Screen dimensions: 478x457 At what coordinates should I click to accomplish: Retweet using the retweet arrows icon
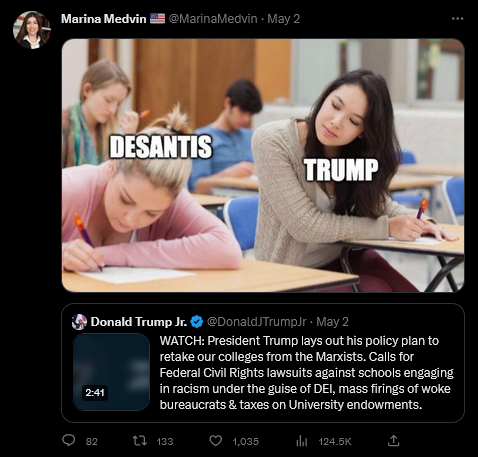click(139, 441)
